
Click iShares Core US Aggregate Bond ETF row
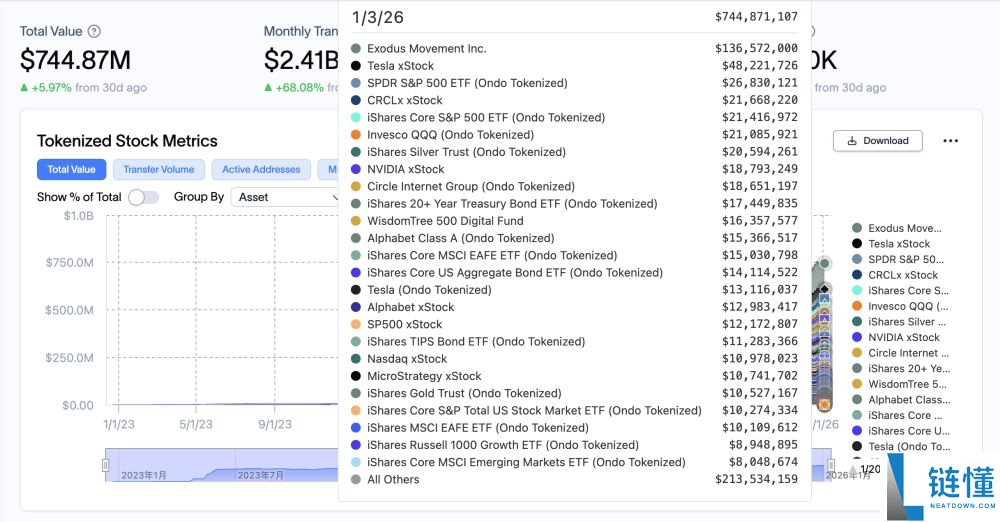pyautogui.click(x=574, y=272)
